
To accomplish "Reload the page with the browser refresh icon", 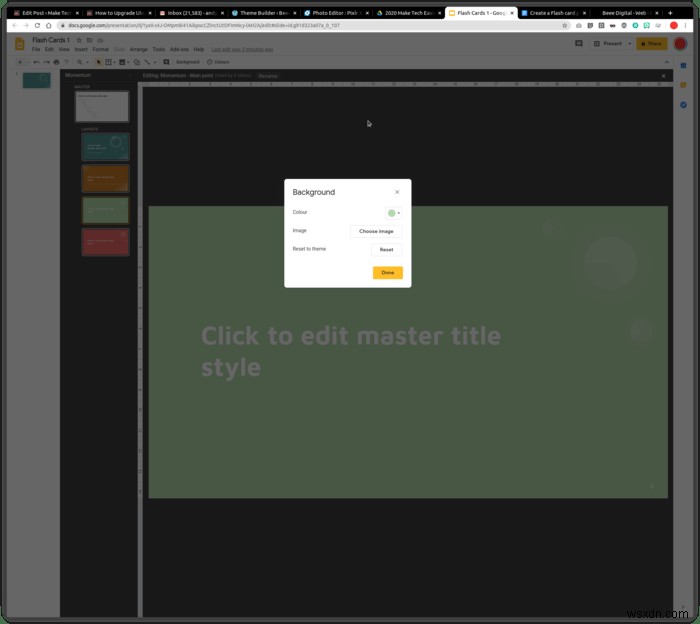I will point(38,25).
